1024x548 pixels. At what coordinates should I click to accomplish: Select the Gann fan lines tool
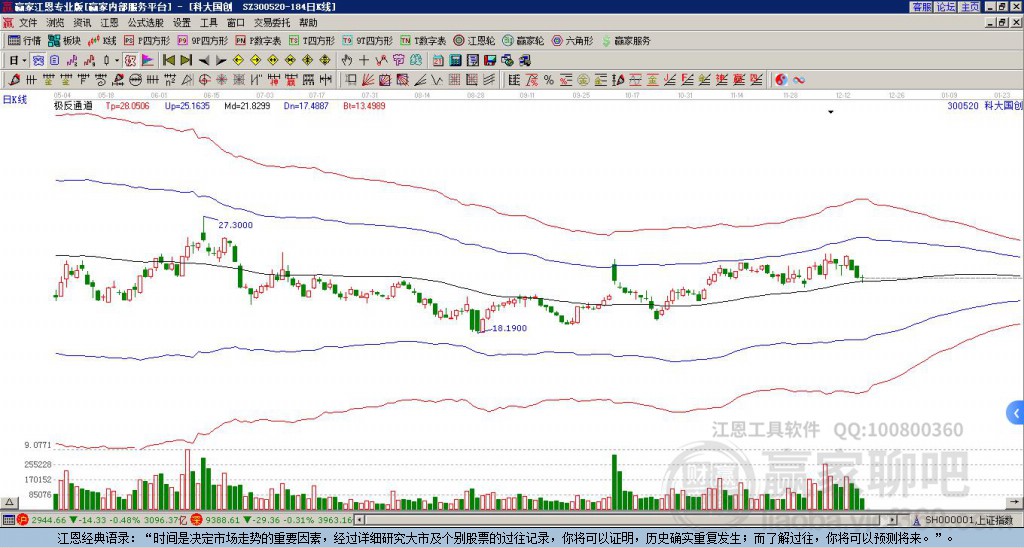(368, 80)
